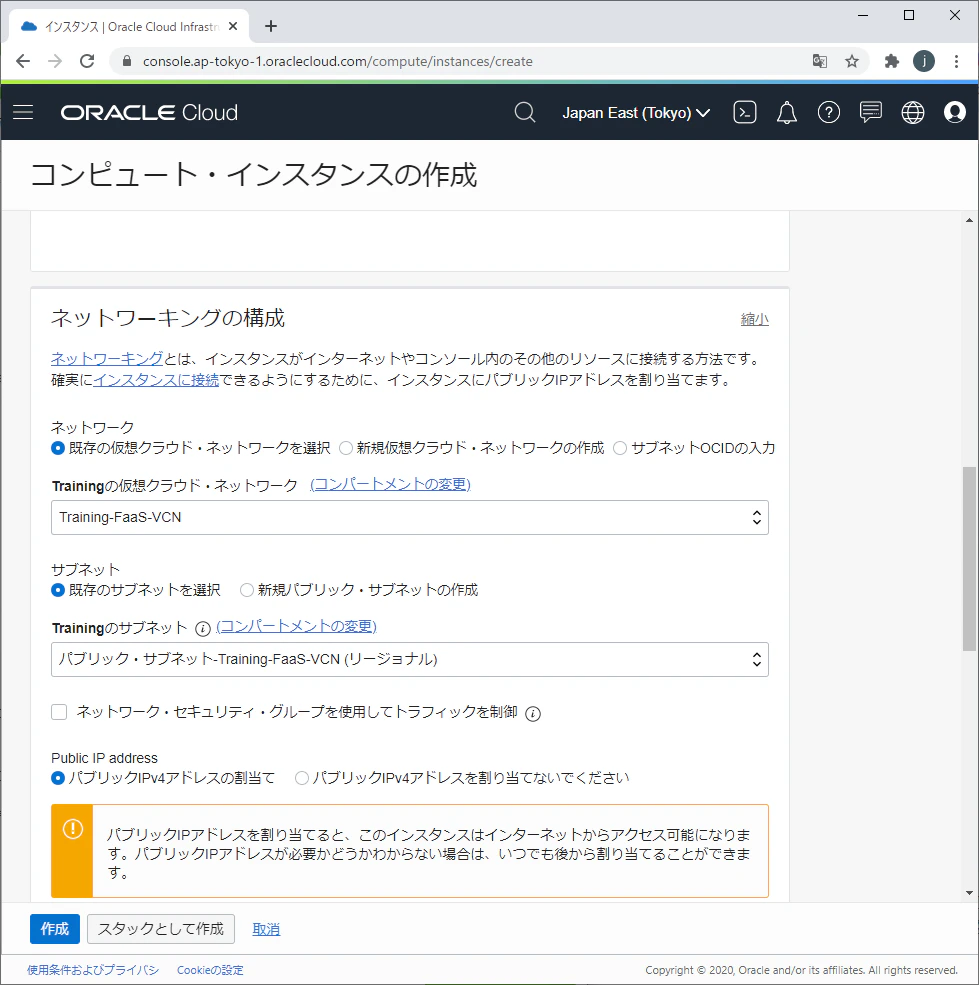Viewport: 979px width, 985px height.
Task: Open 使用条件およびプライバシ footer link
Action: pos(93,970)
